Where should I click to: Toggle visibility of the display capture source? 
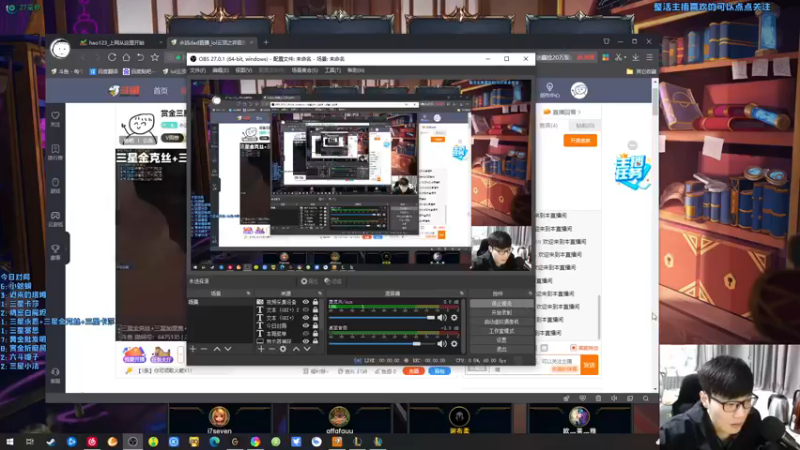(306, 341)
